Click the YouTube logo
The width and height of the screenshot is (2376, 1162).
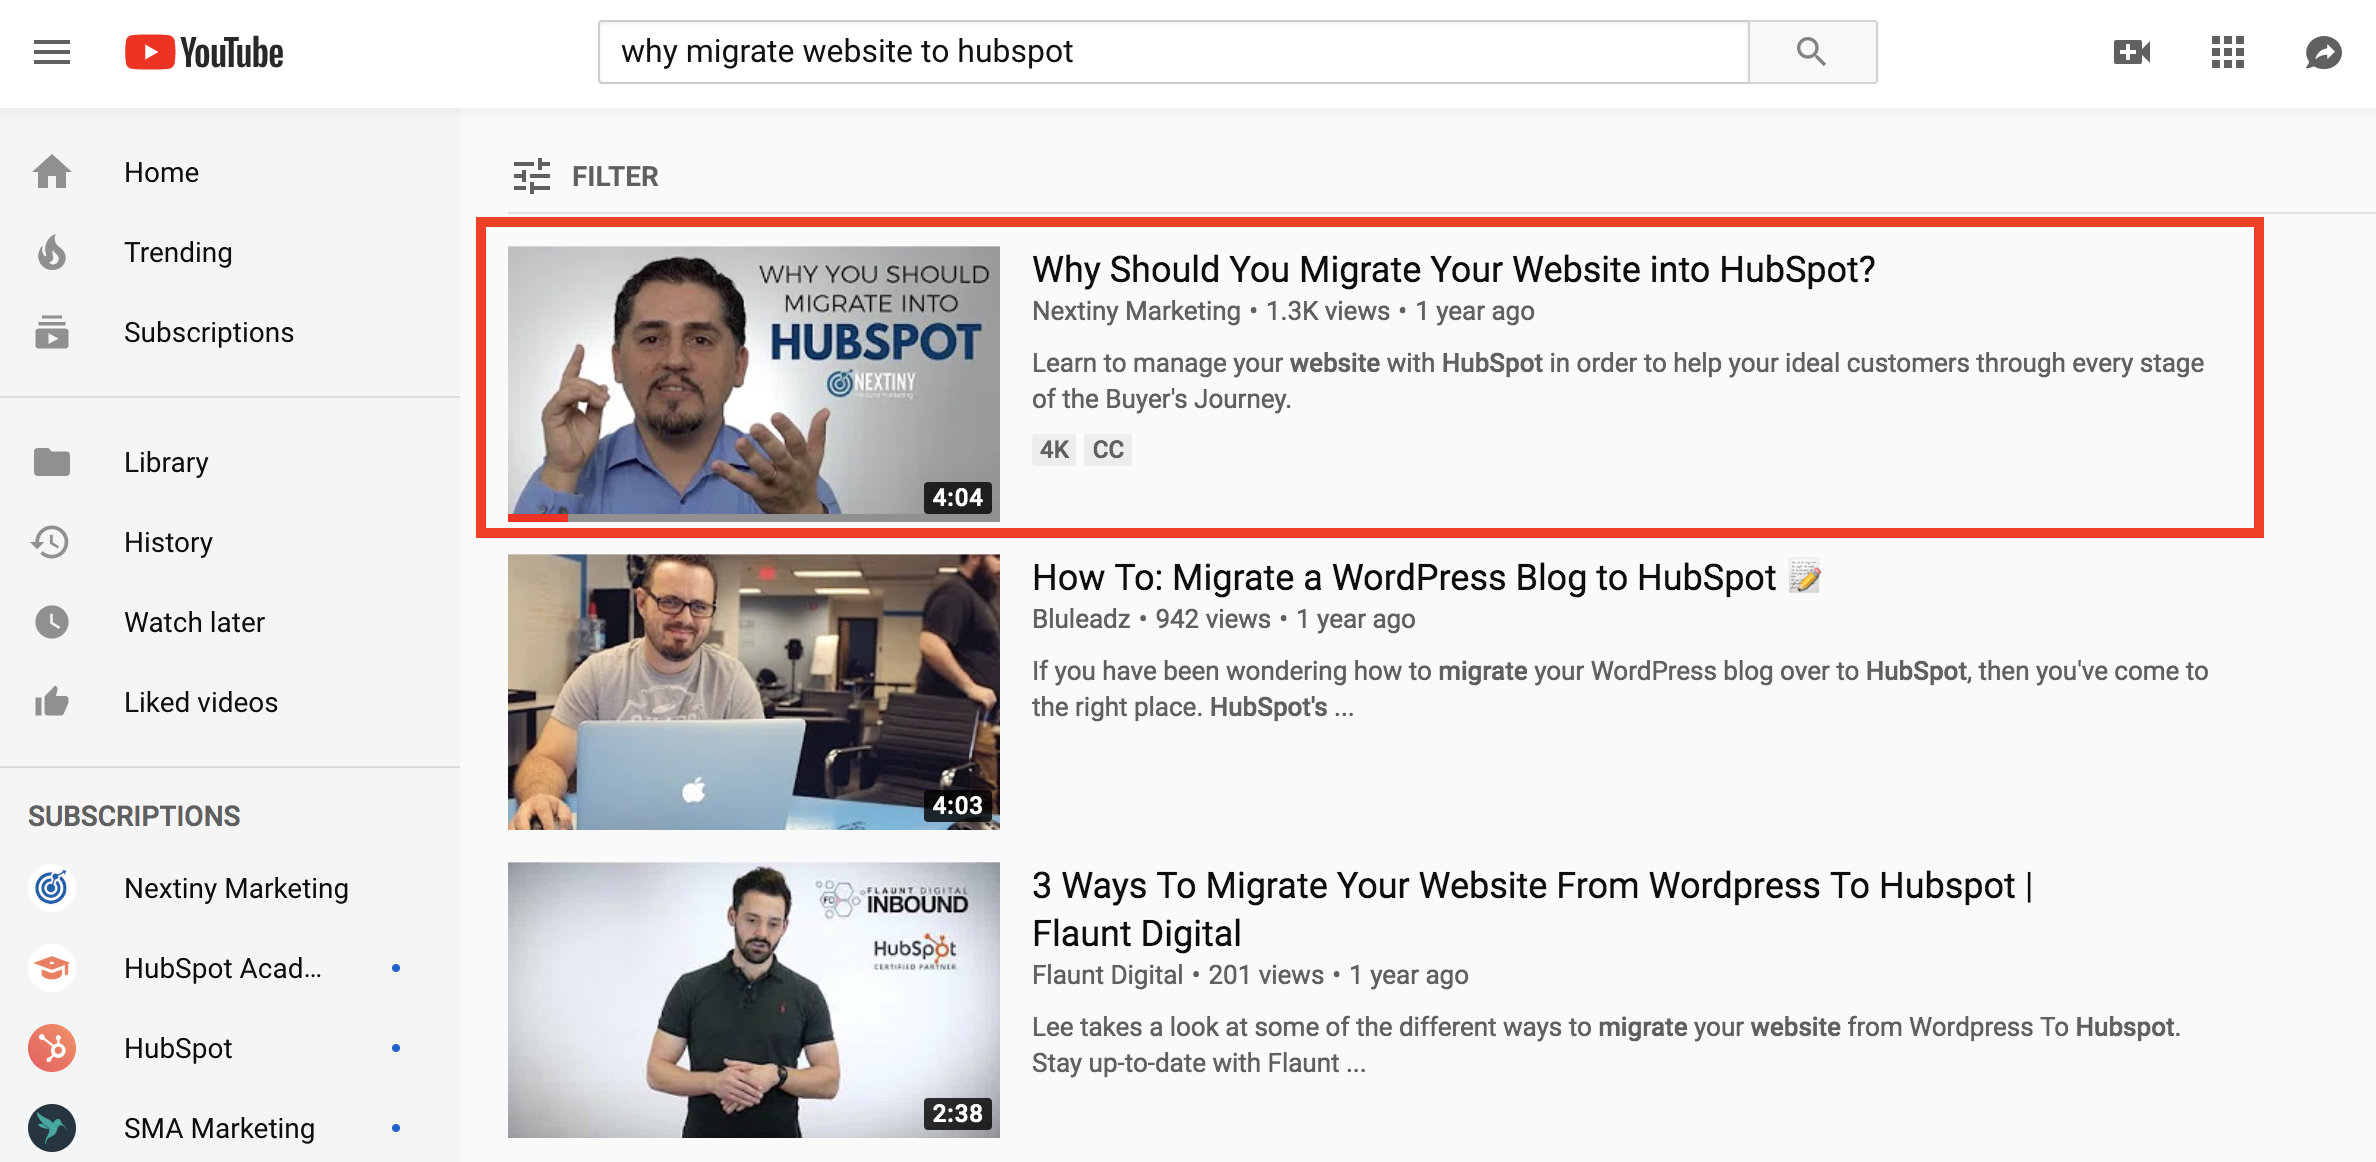pyautogui.click(x=204, y=52)
